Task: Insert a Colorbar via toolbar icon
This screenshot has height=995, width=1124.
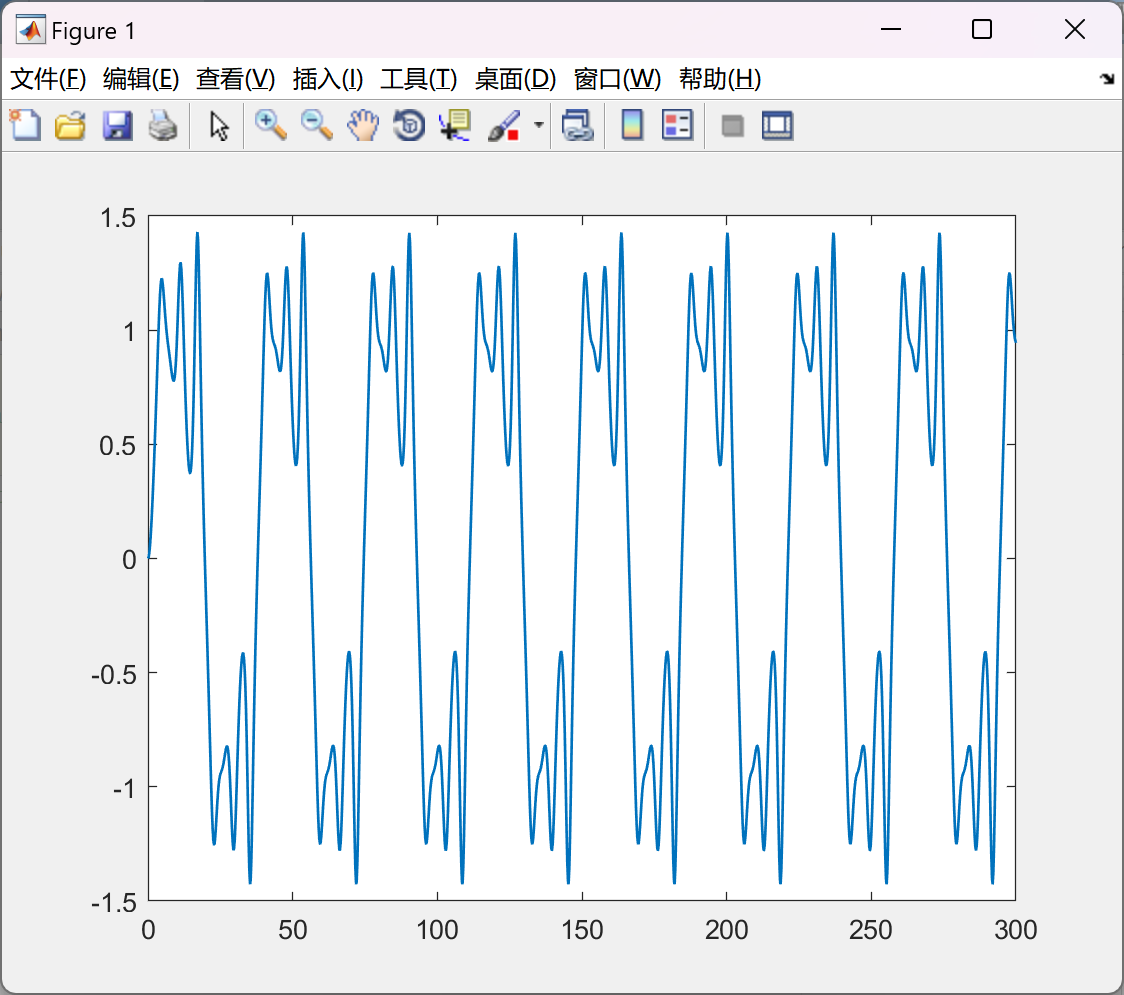Action: pyautogui.click(x=632, y=125)
